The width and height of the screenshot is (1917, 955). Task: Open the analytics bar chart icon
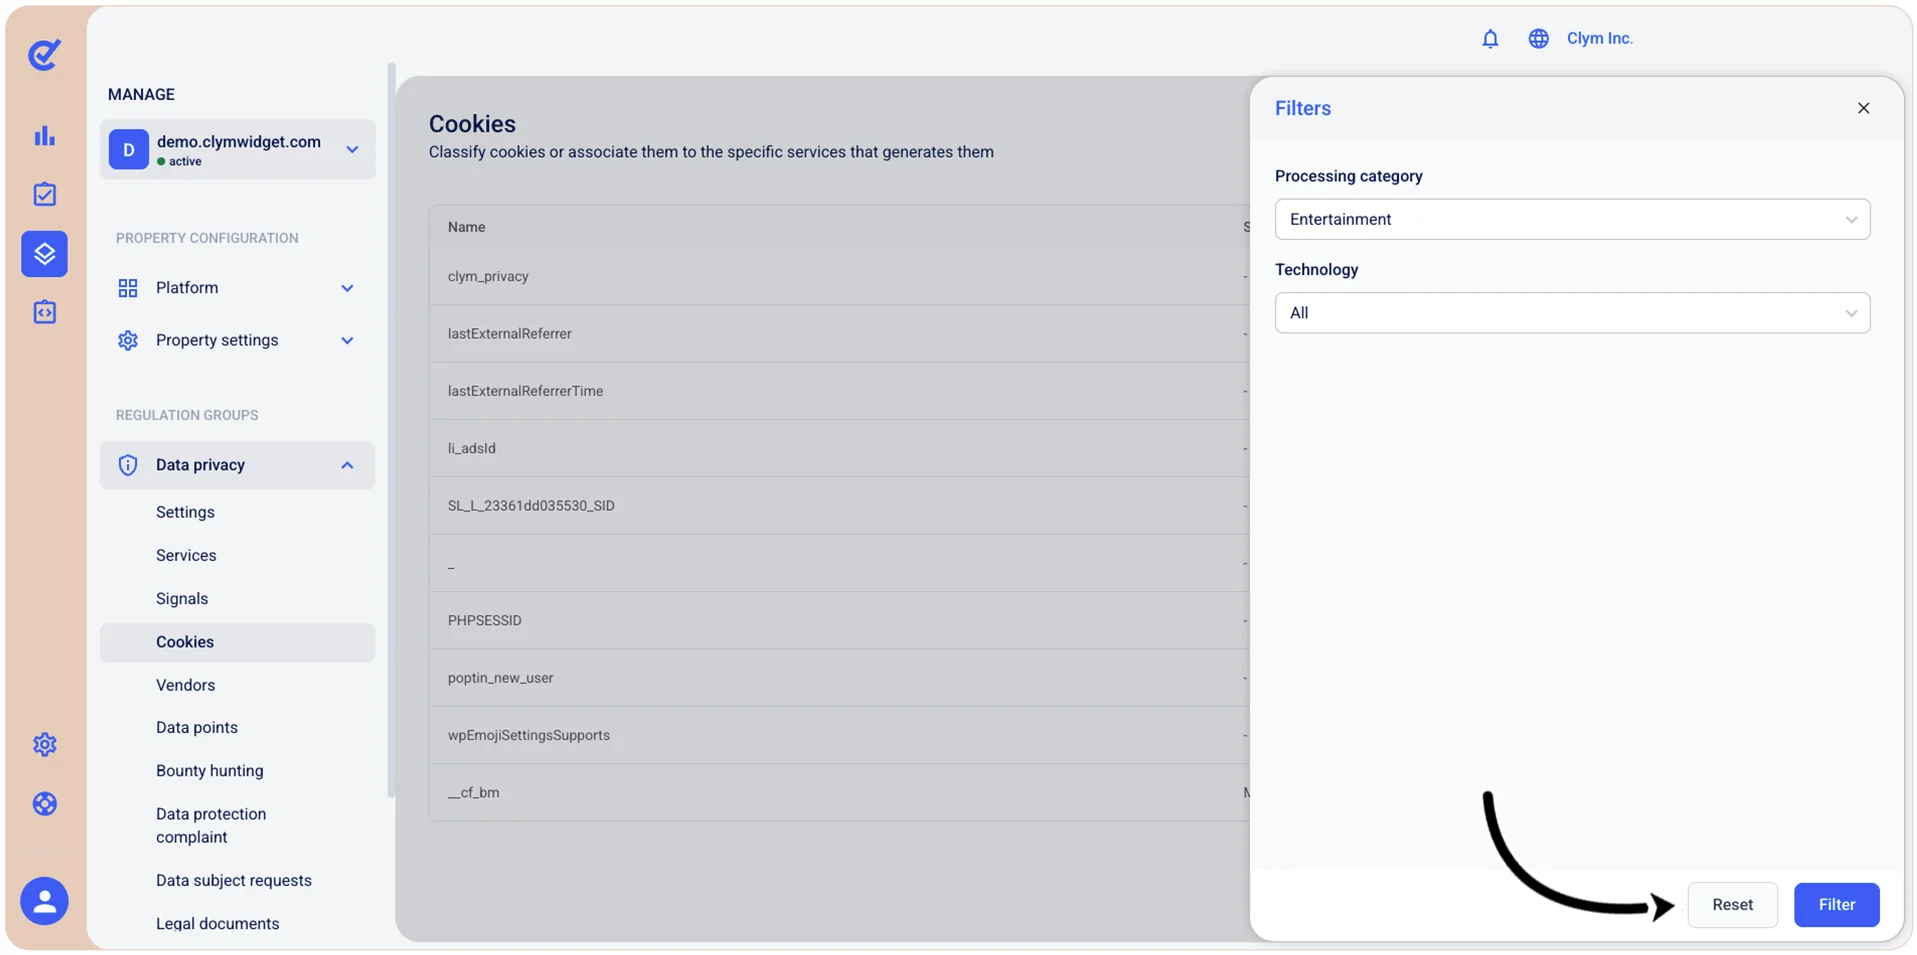coord(44,136)
